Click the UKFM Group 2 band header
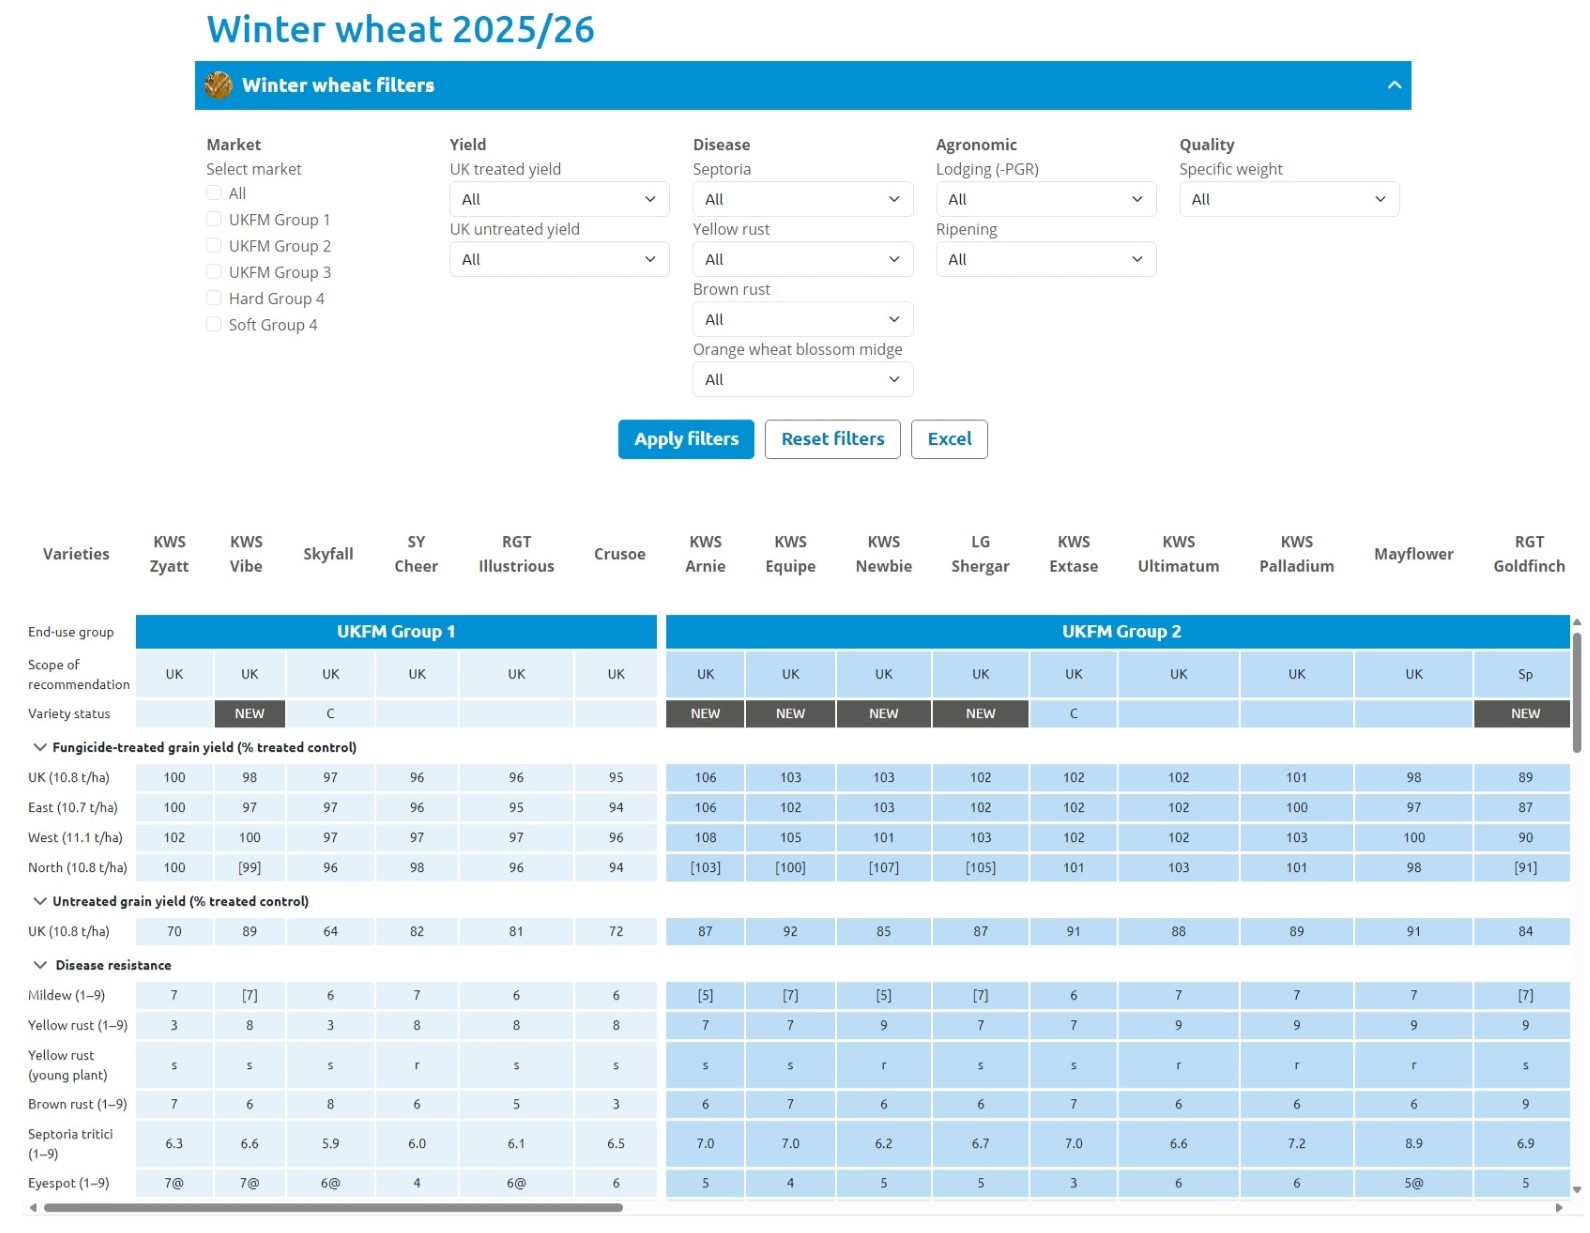The image size is (1590, 1233). click(x=1118, y=632)
